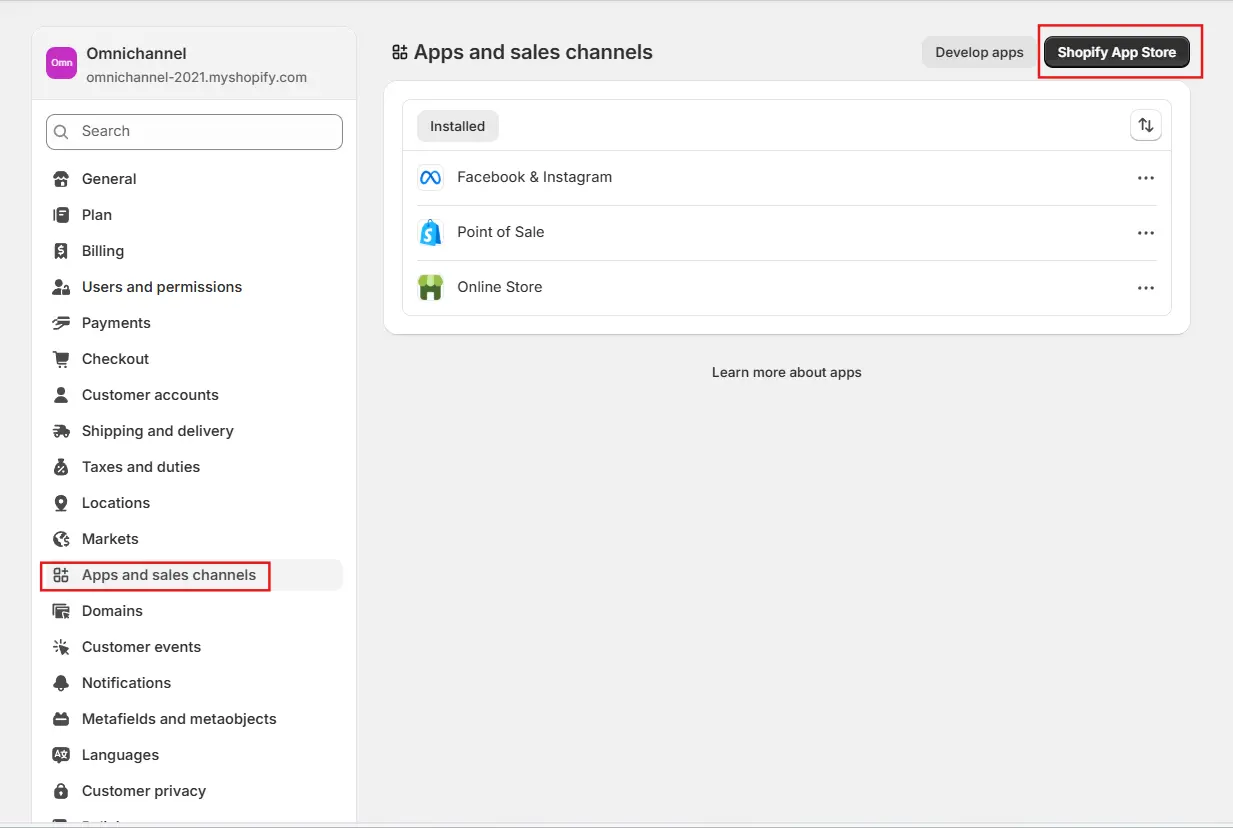Click inside the Search settings field
This screenshot has width=1233, height=828.
point(193,131)
